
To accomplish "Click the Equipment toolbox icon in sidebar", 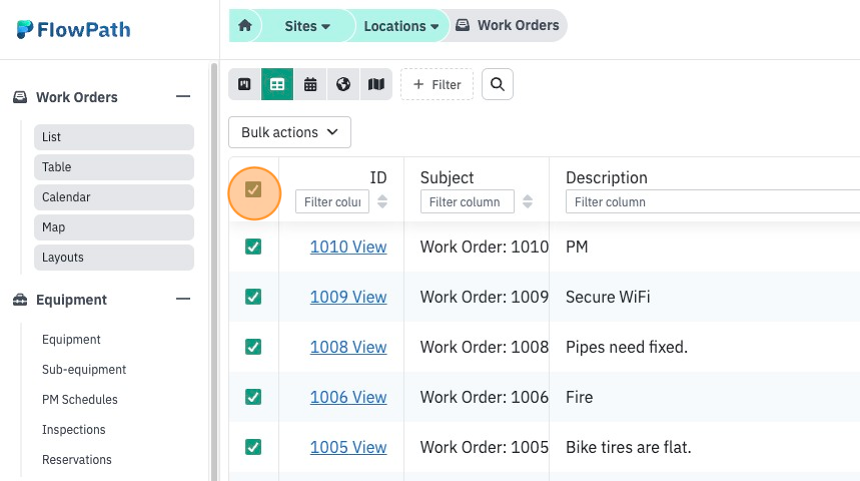I will click(20, 299).
